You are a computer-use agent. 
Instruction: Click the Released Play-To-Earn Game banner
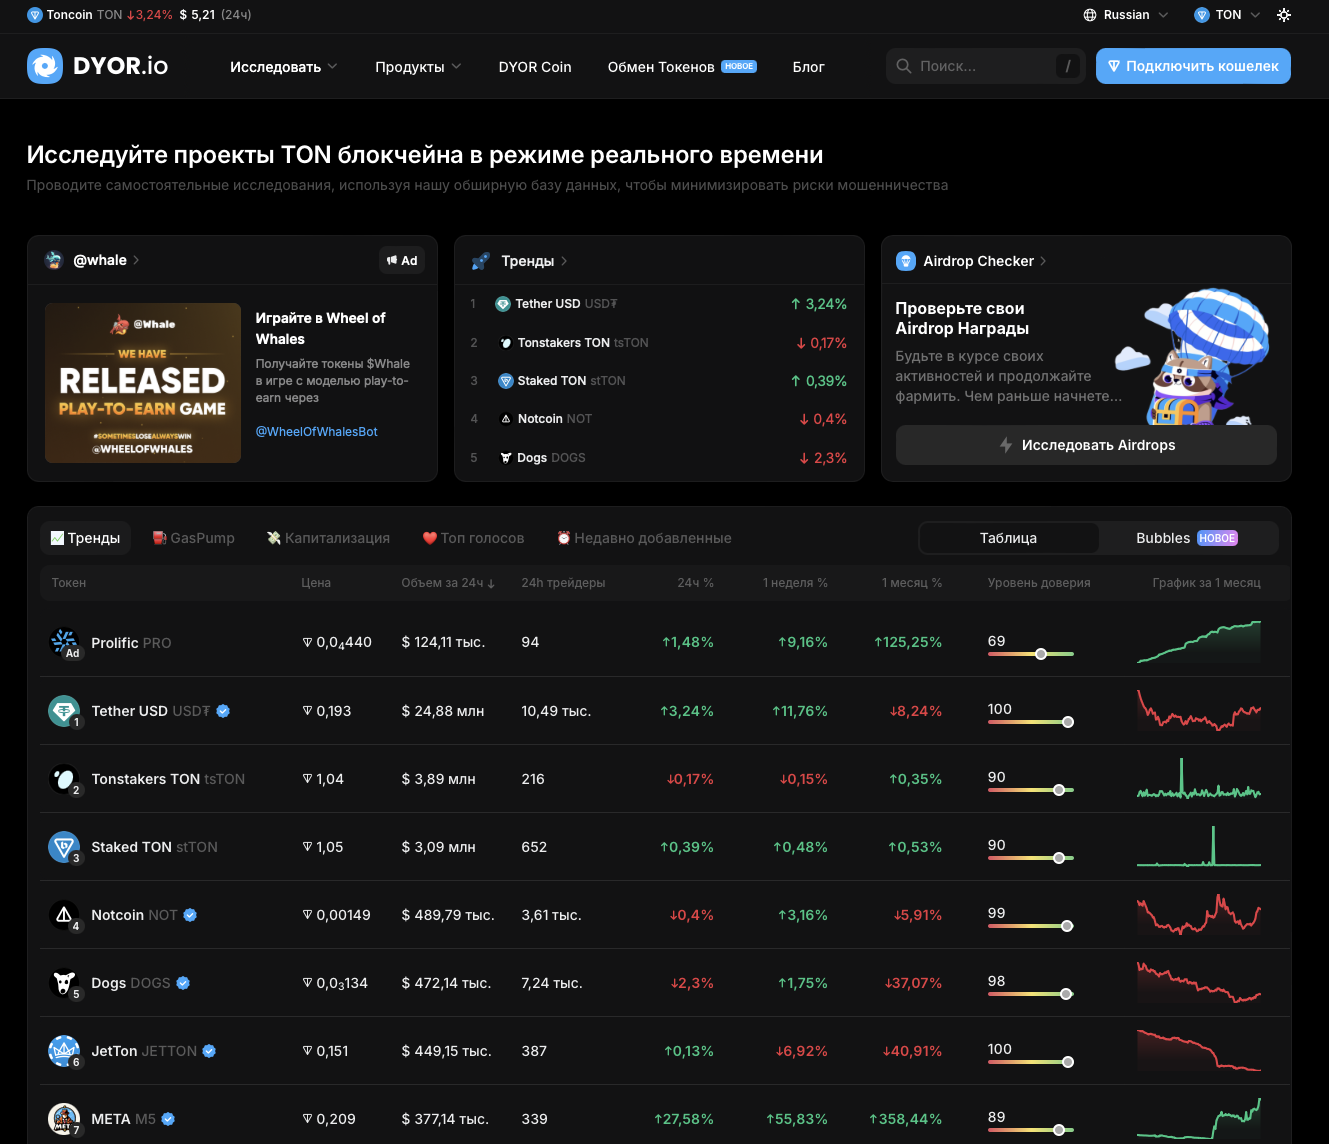143,383
